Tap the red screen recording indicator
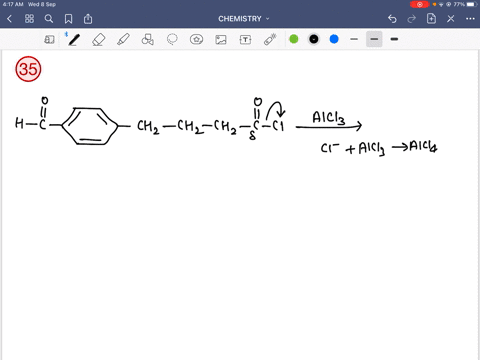The width and height of the screenshot is (480, 360). coord(419,4)
